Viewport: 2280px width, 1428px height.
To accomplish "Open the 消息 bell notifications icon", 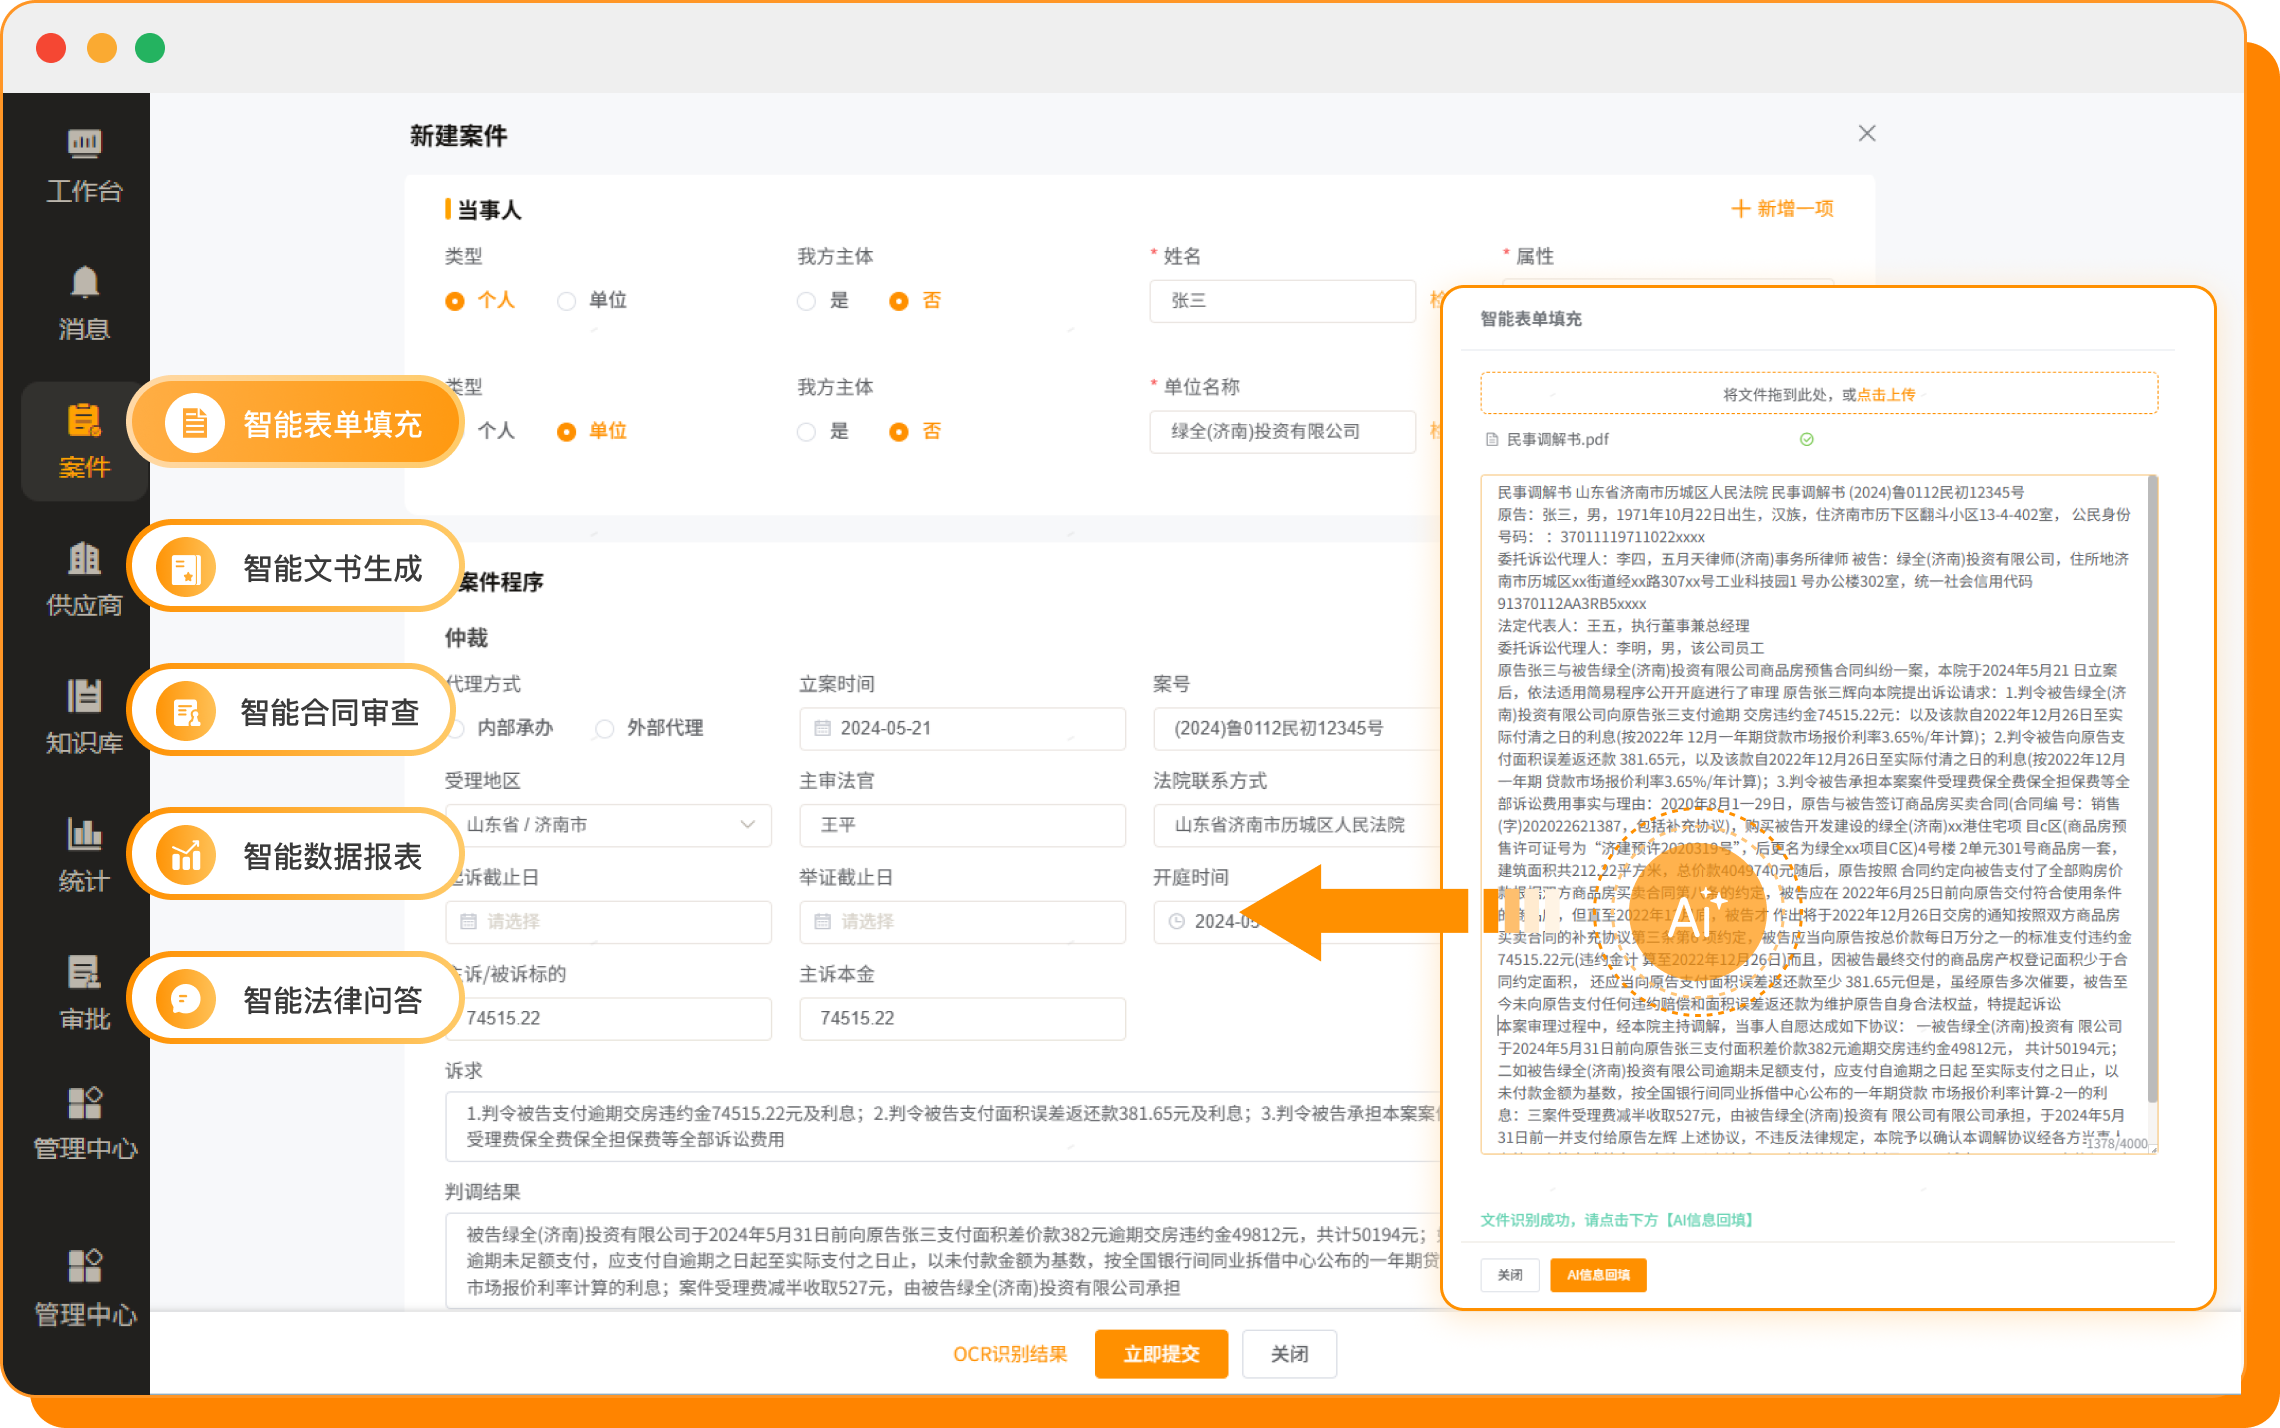I will [x=84, y=283].
